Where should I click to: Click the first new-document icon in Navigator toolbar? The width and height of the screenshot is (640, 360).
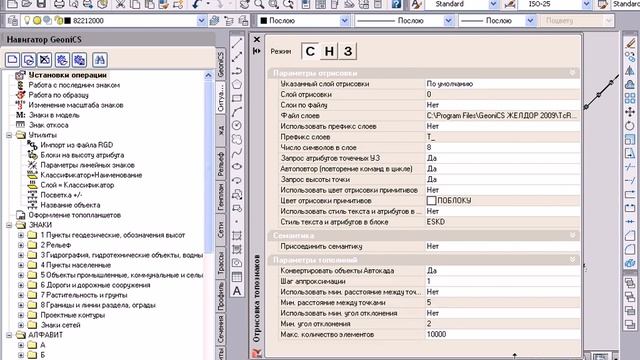point(13,60)
